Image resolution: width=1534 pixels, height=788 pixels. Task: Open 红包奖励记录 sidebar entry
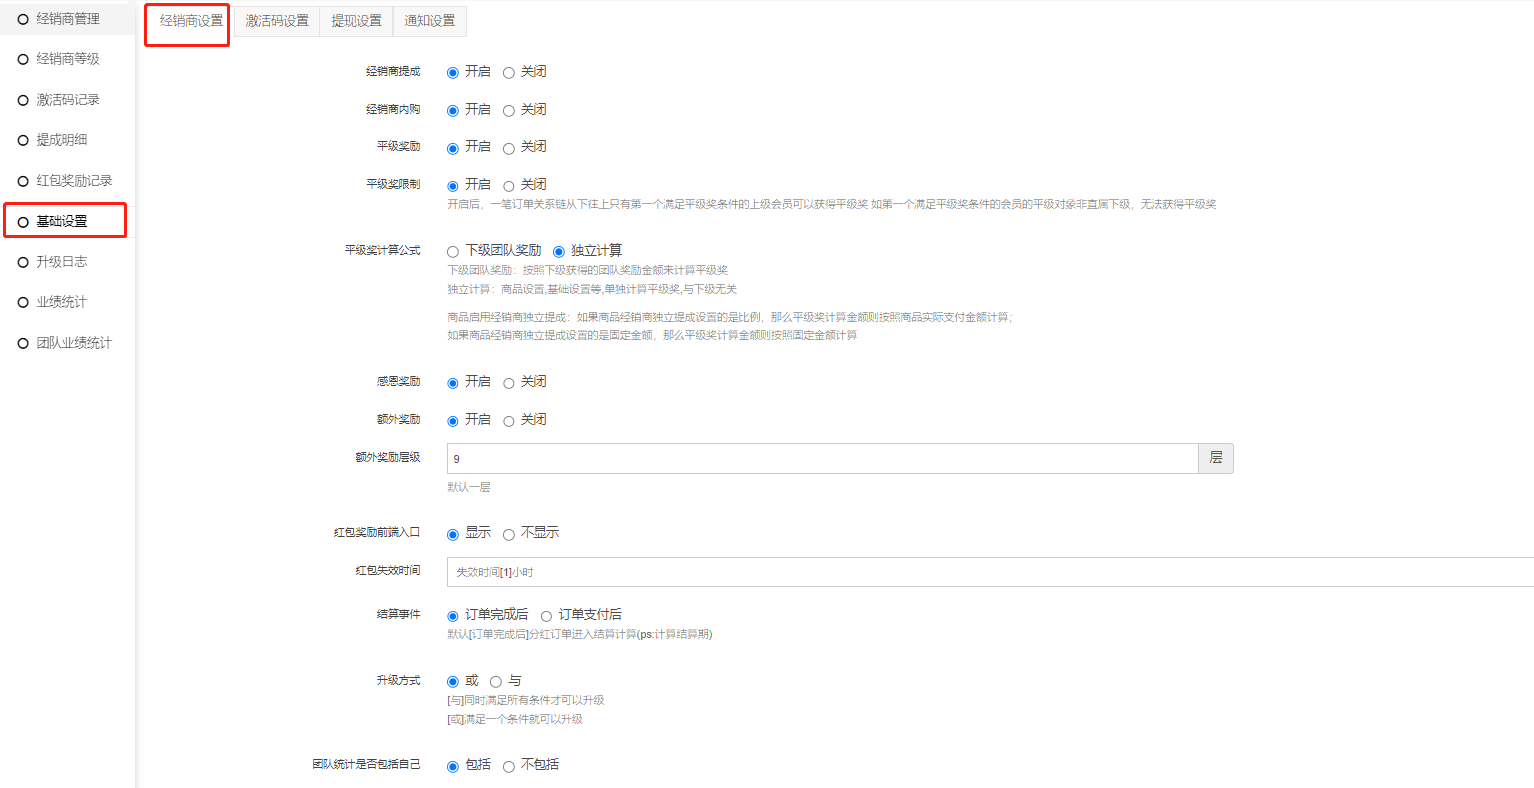[74, 181]
